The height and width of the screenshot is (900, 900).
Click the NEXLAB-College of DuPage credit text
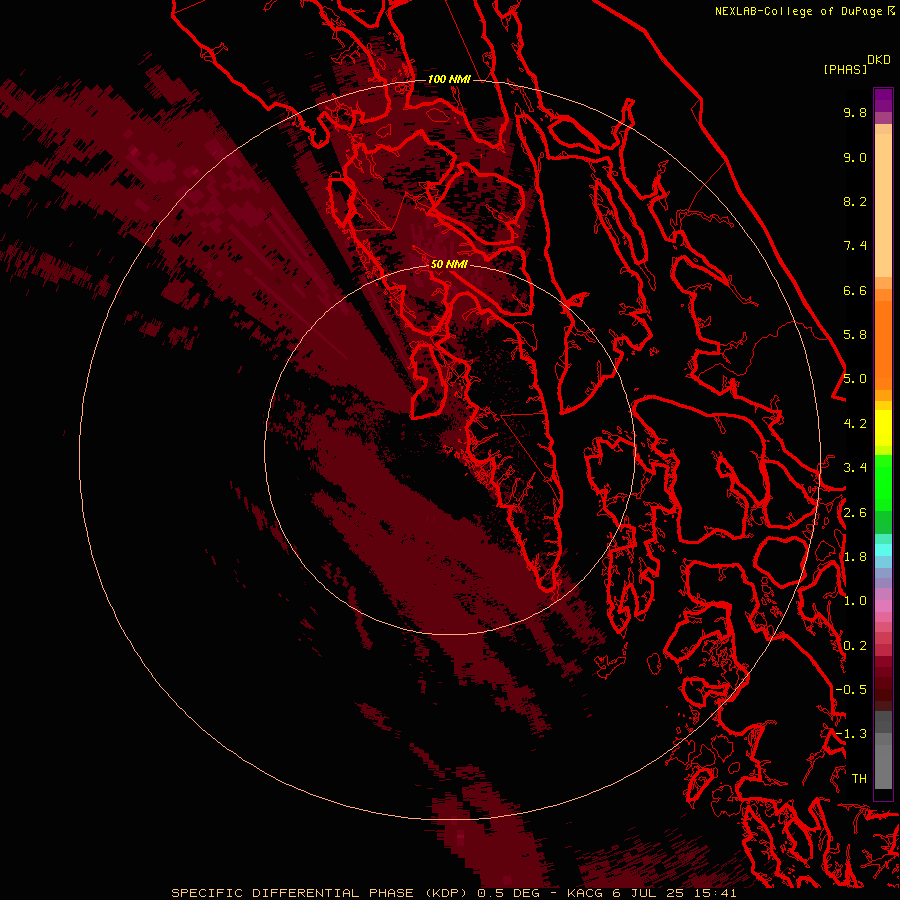pos(798,11)
